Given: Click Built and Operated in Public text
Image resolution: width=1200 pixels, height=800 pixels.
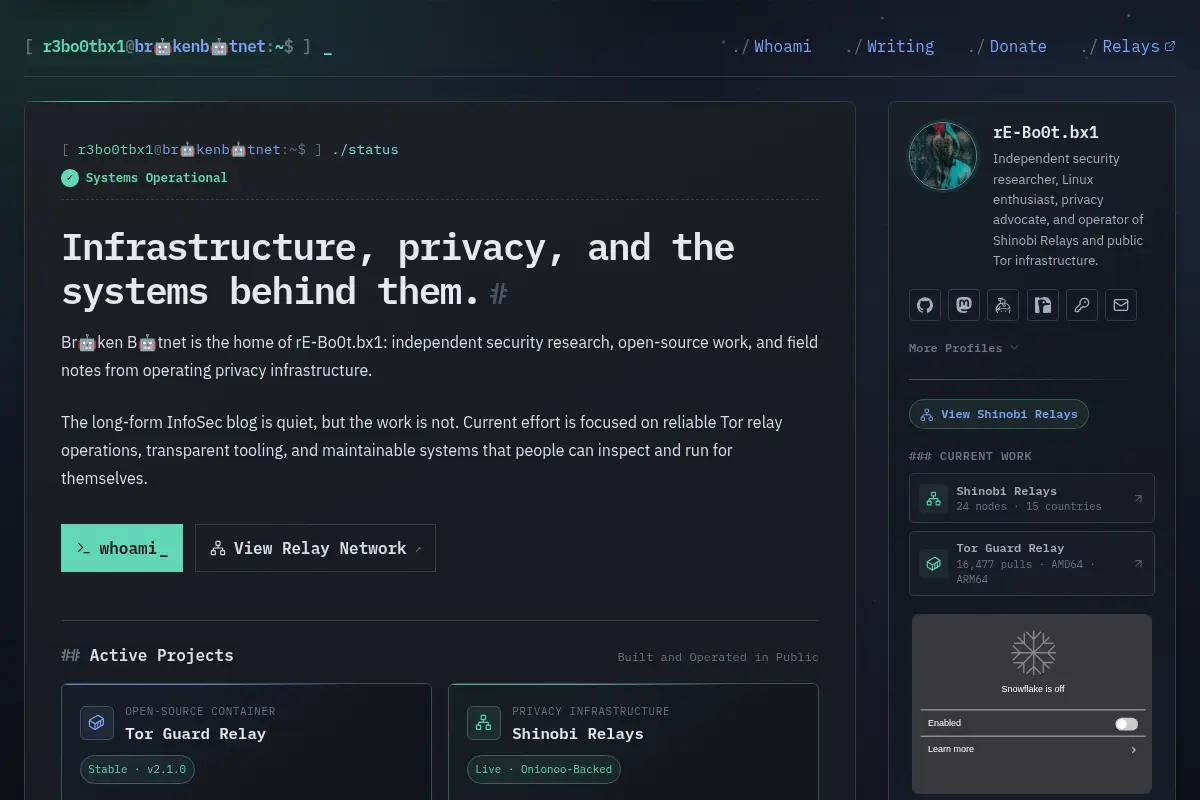Looking at the screenshot, I should click(718, 657).
